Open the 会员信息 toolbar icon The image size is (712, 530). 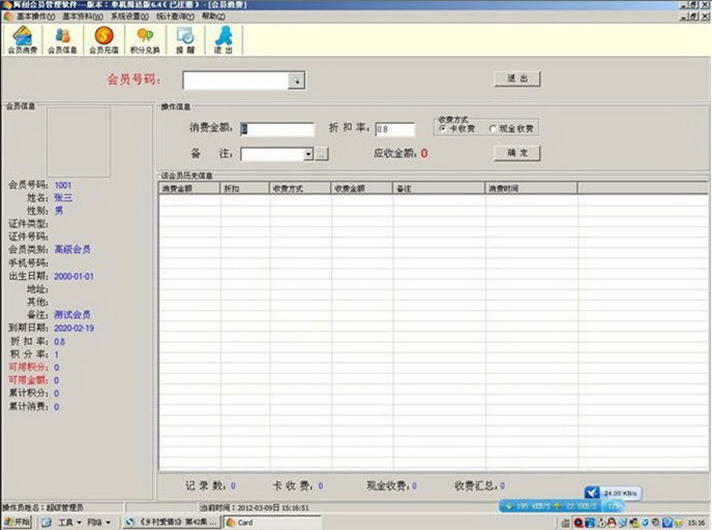[x=63, y=40]
